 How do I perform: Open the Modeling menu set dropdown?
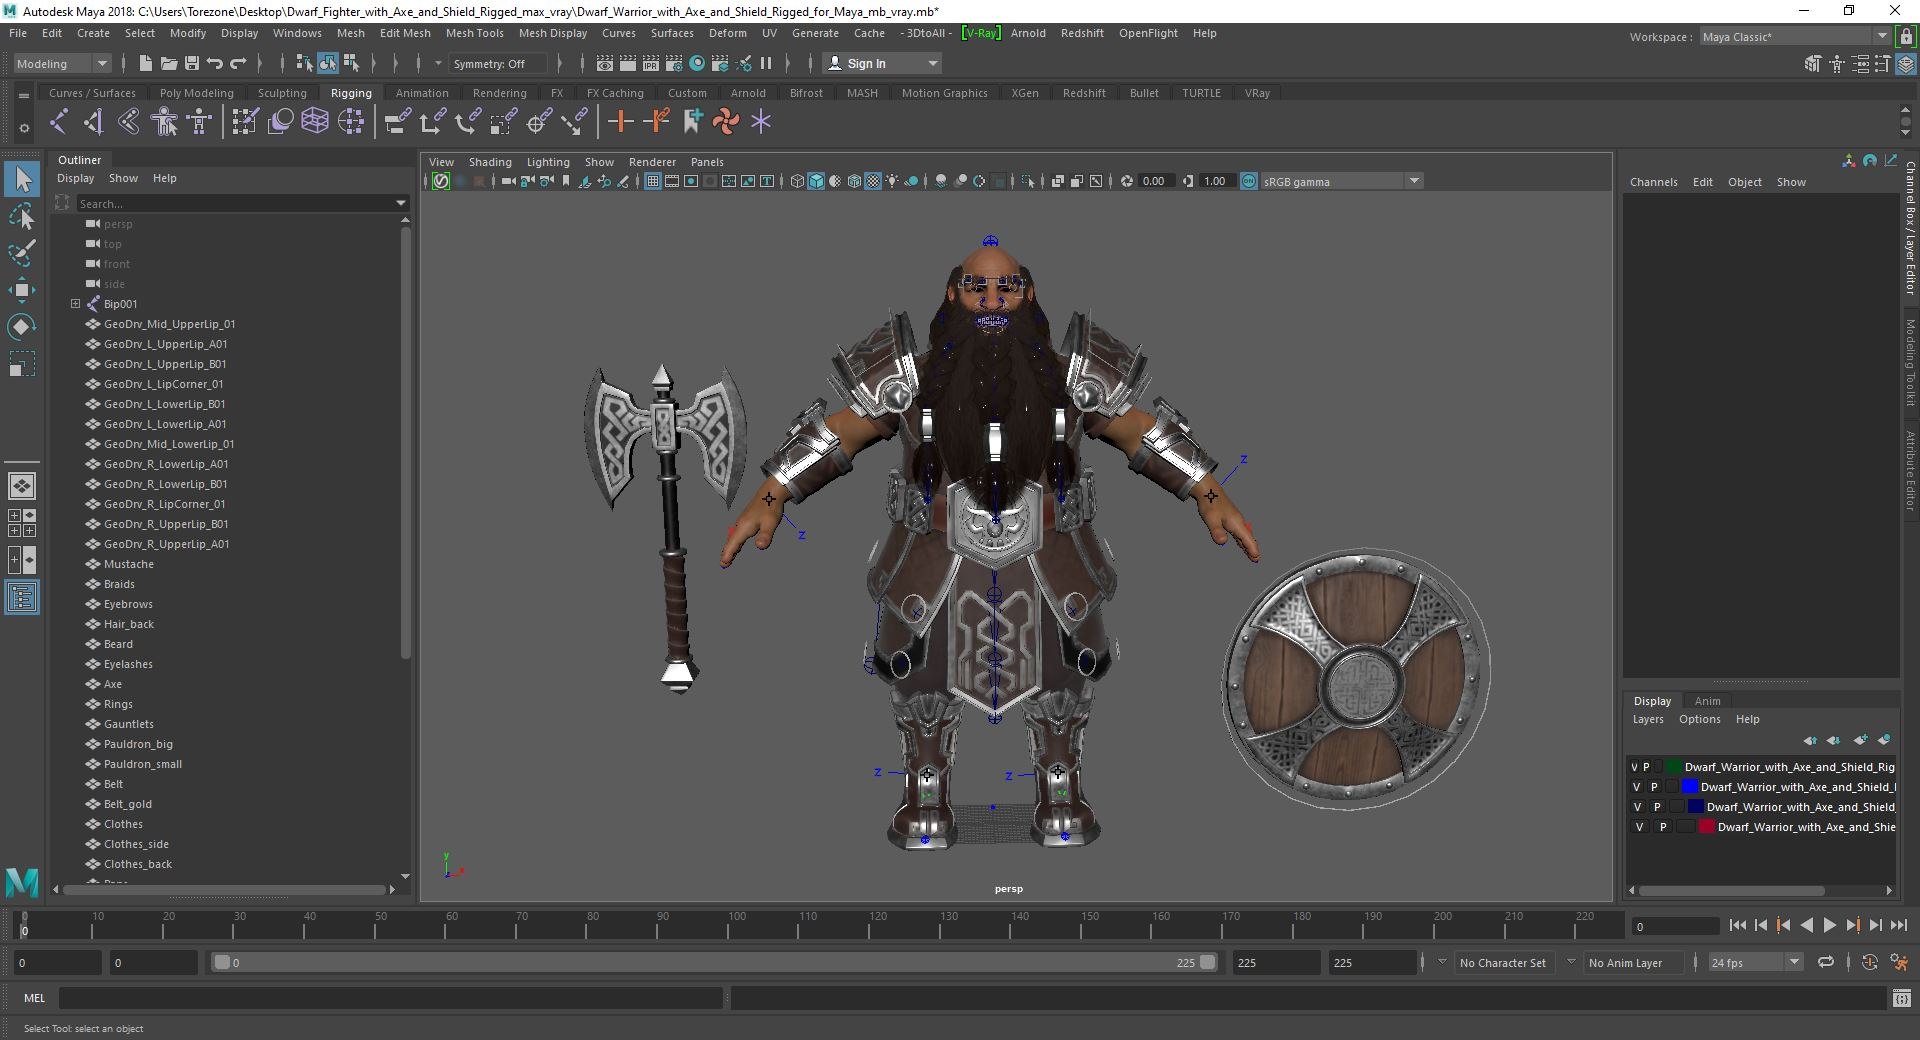pos(62,63)
